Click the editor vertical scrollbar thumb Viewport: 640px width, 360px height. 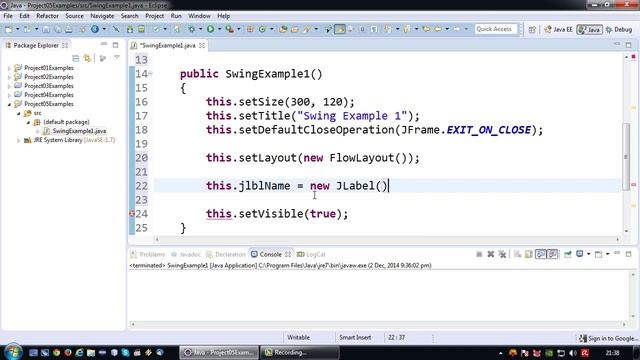[x=626, y=157]
